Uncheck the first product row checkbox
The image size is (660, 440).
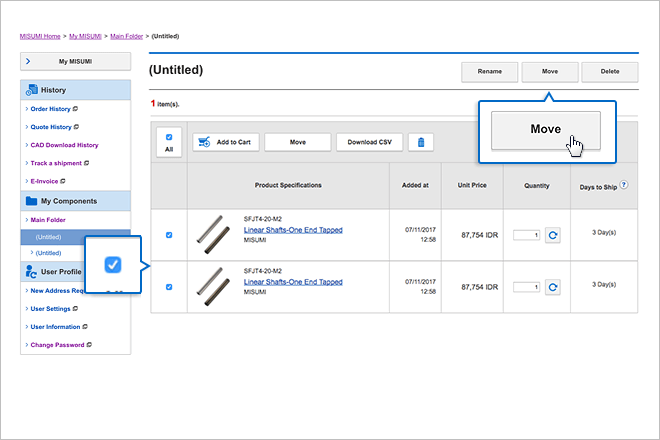pos(168,235)
